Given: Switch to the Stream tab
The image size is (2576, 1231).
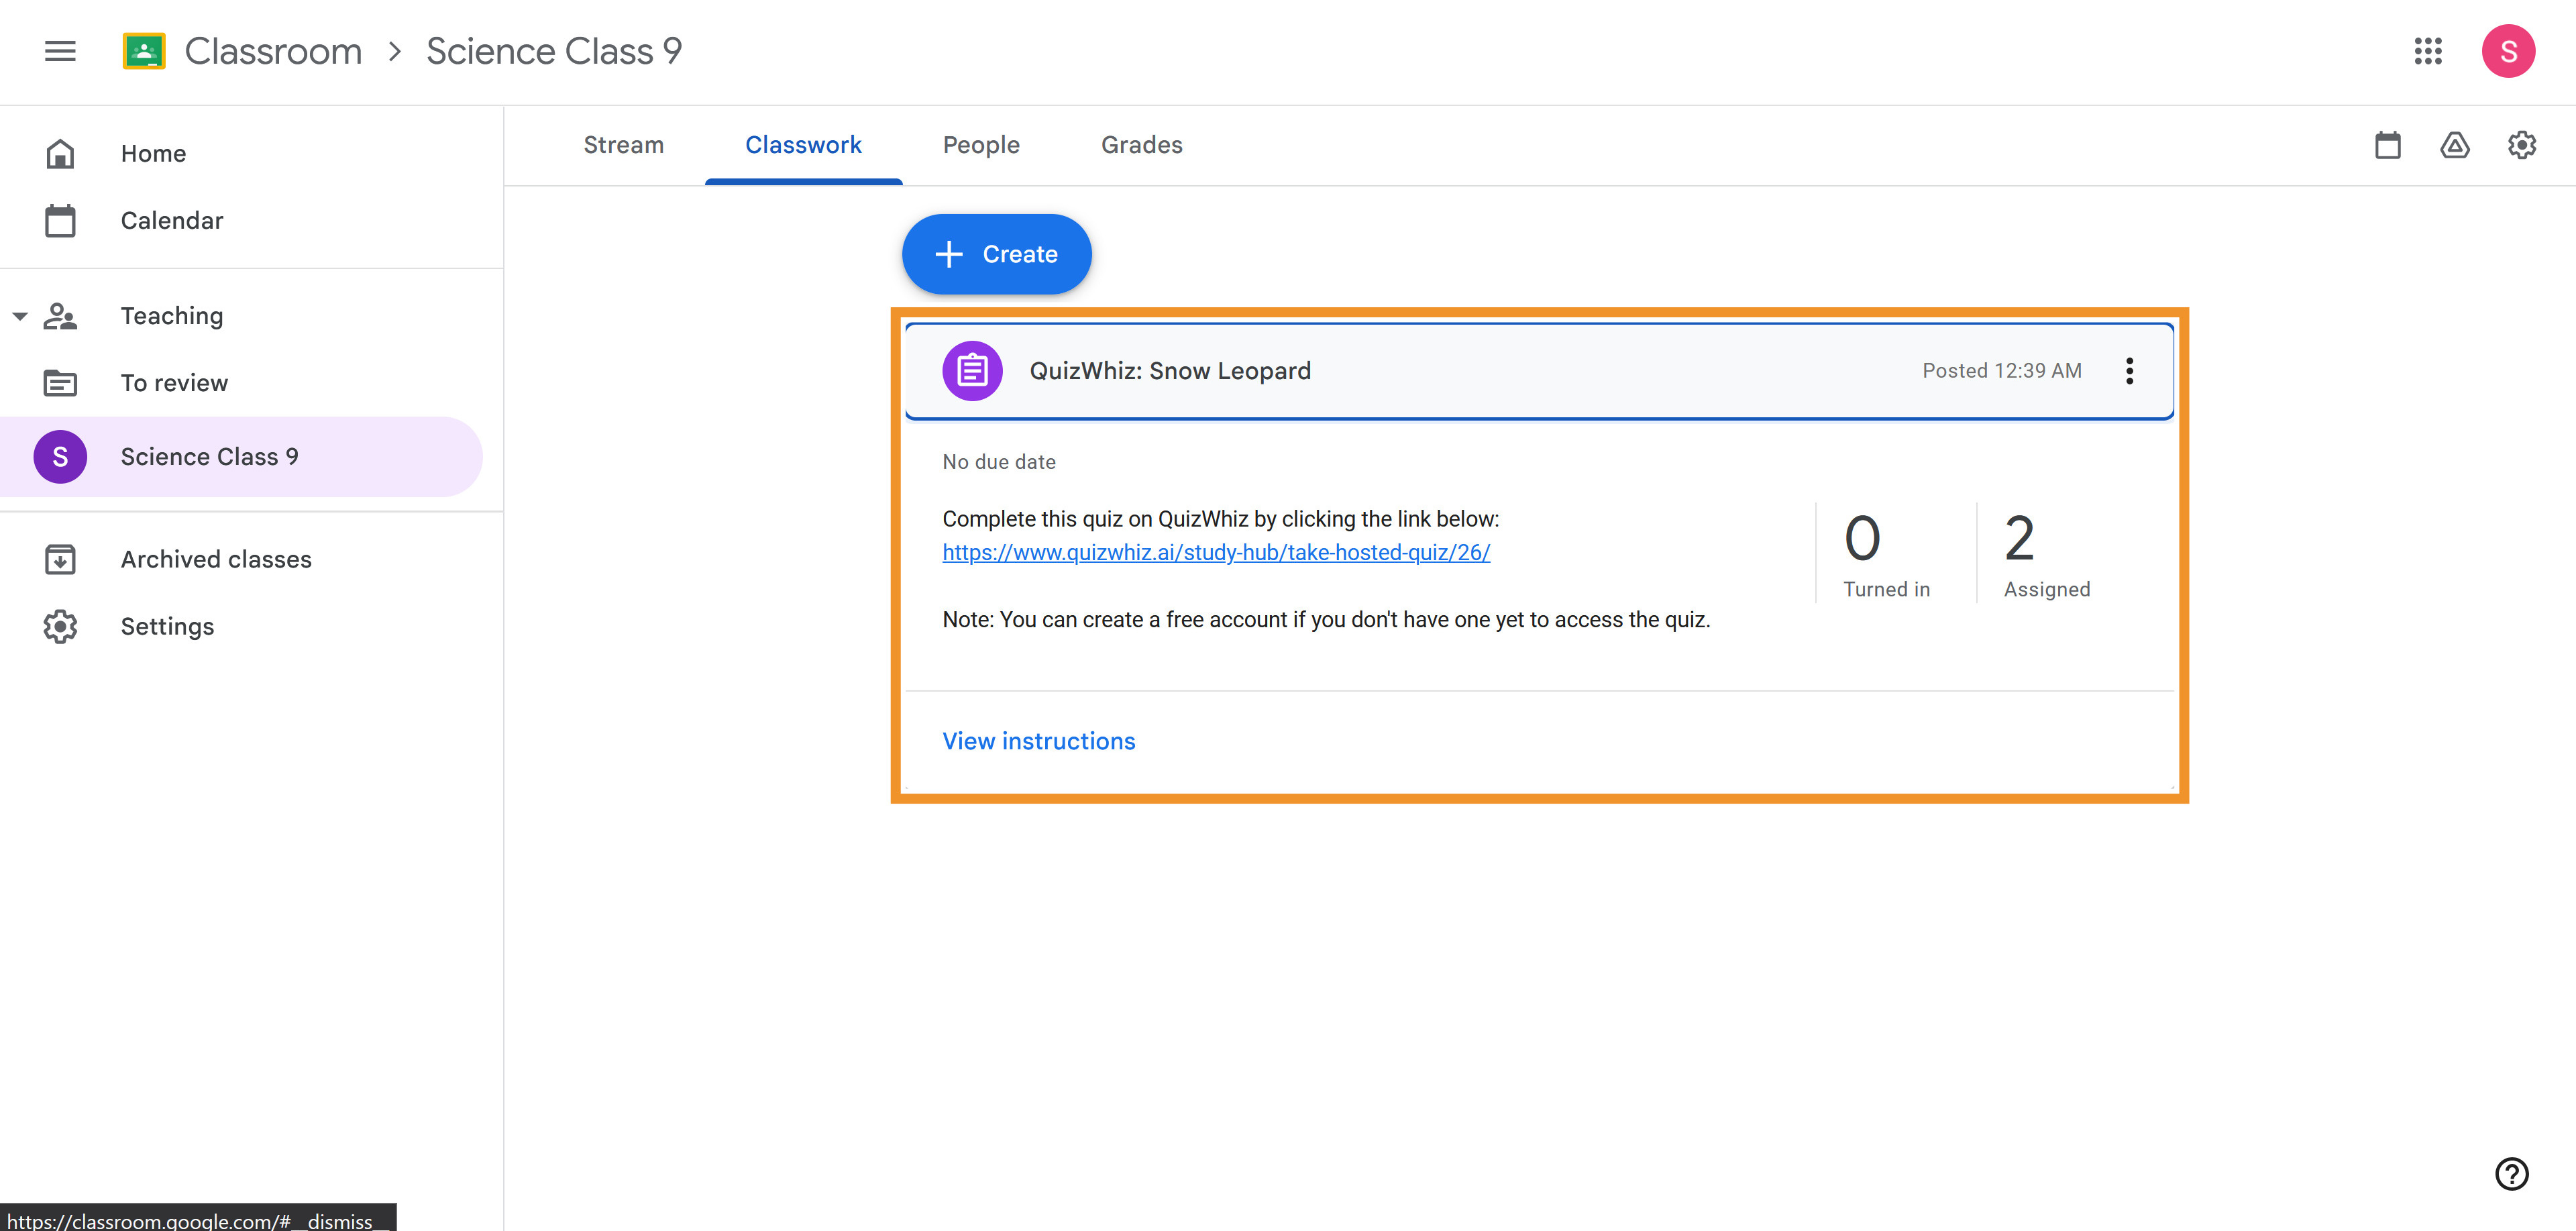Looking at the screenshot, I should (624, 145).
